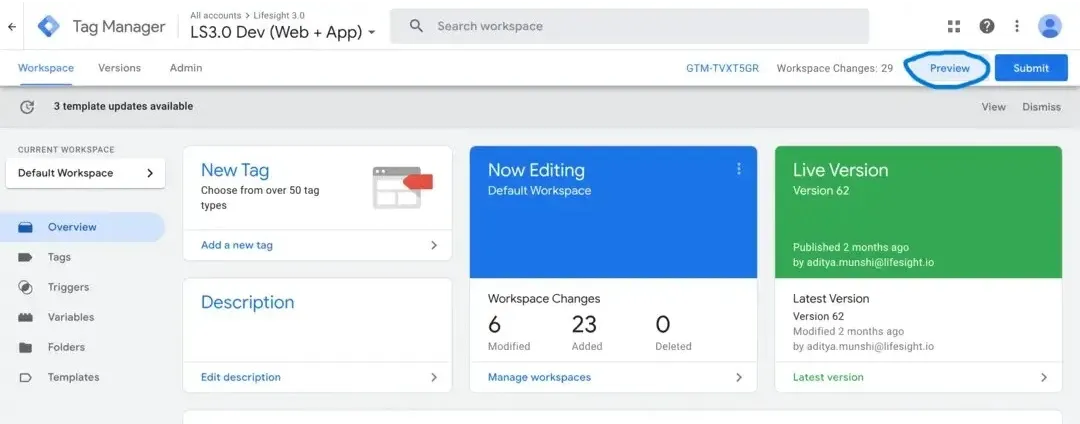
Task: Click the Variables sidebar icon
Action: tap(25, 317)
